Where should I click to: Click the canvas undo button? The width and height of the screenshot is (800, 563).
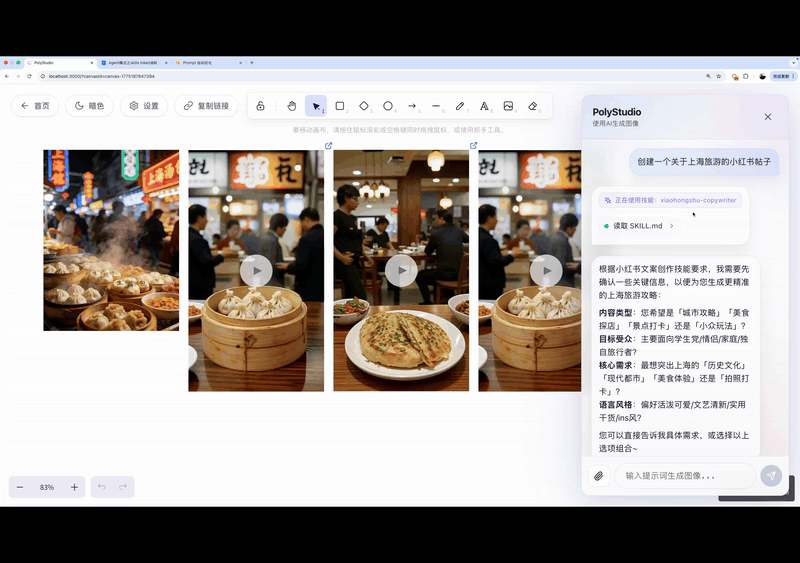pyautogui.click(x=102, y=487)
